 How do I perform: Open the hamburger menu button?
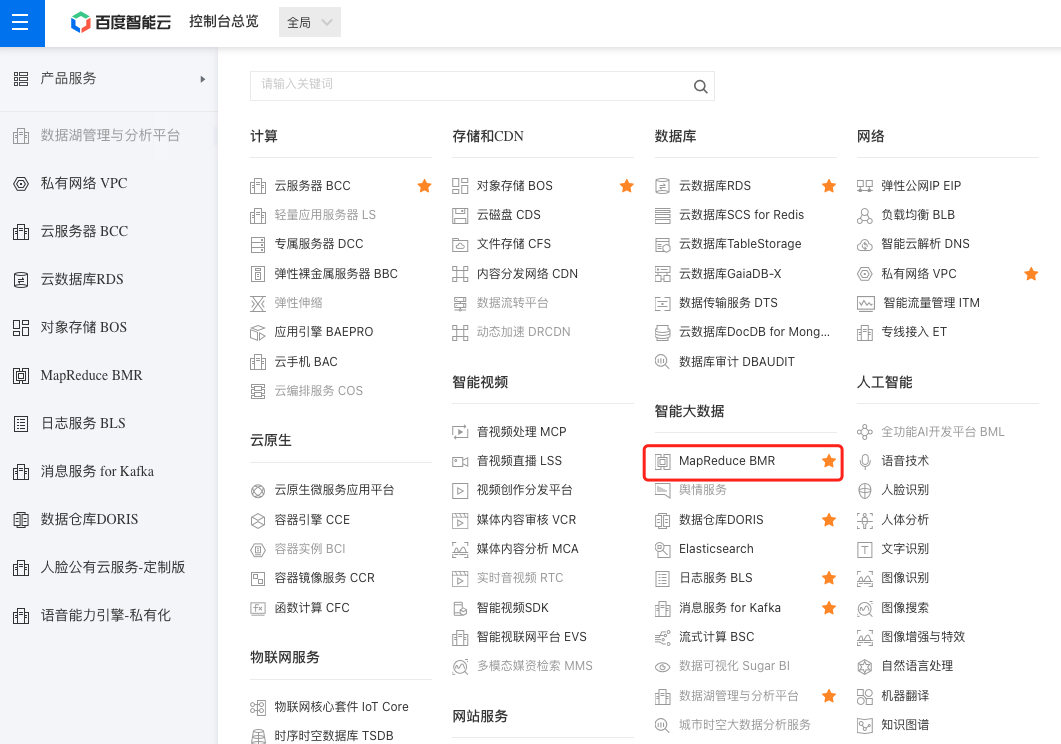click(x=22, y=23)
